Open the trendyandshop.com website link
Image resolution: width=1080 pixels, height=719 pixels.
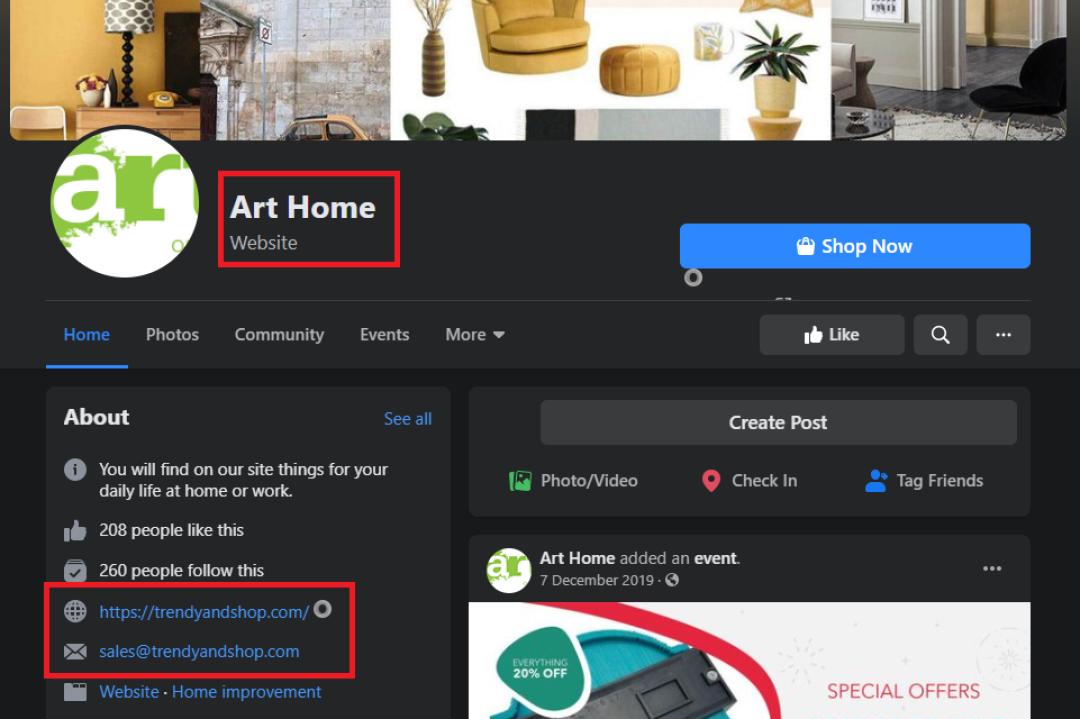click(204, 612)
